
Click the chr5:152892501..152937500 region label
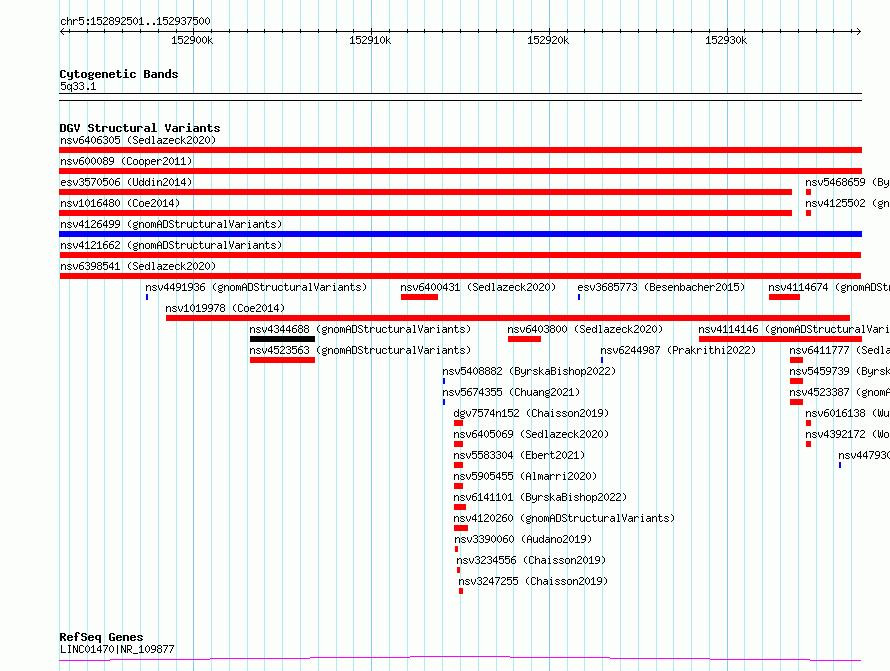135,21
